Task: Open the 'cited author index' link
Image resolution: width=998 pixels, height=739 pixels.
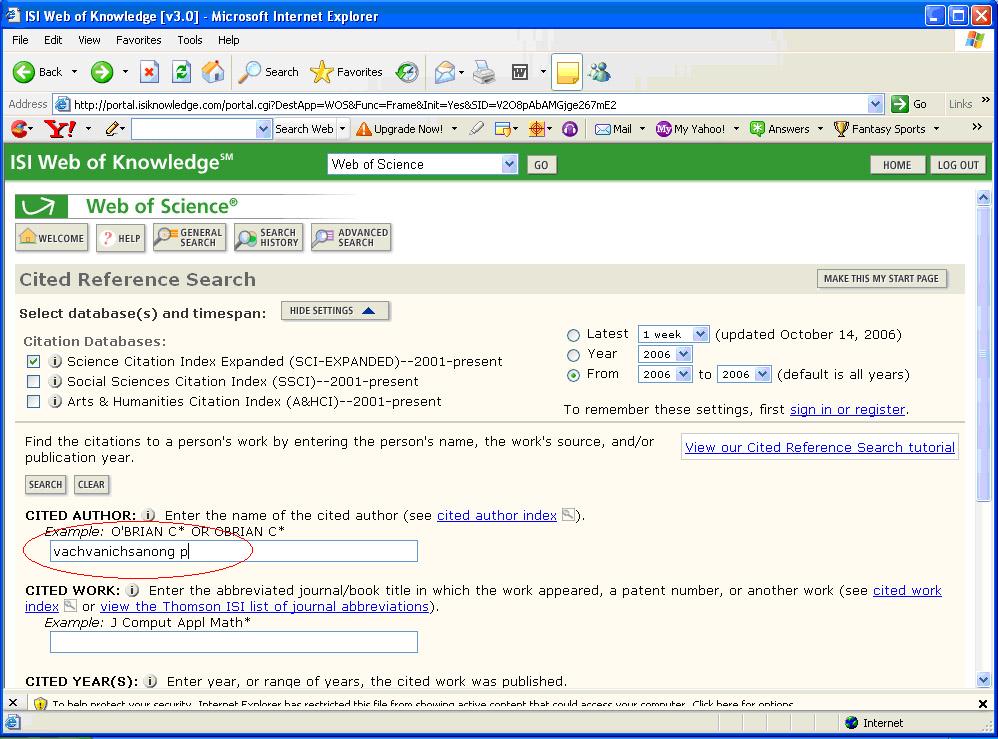Action: 496,515
